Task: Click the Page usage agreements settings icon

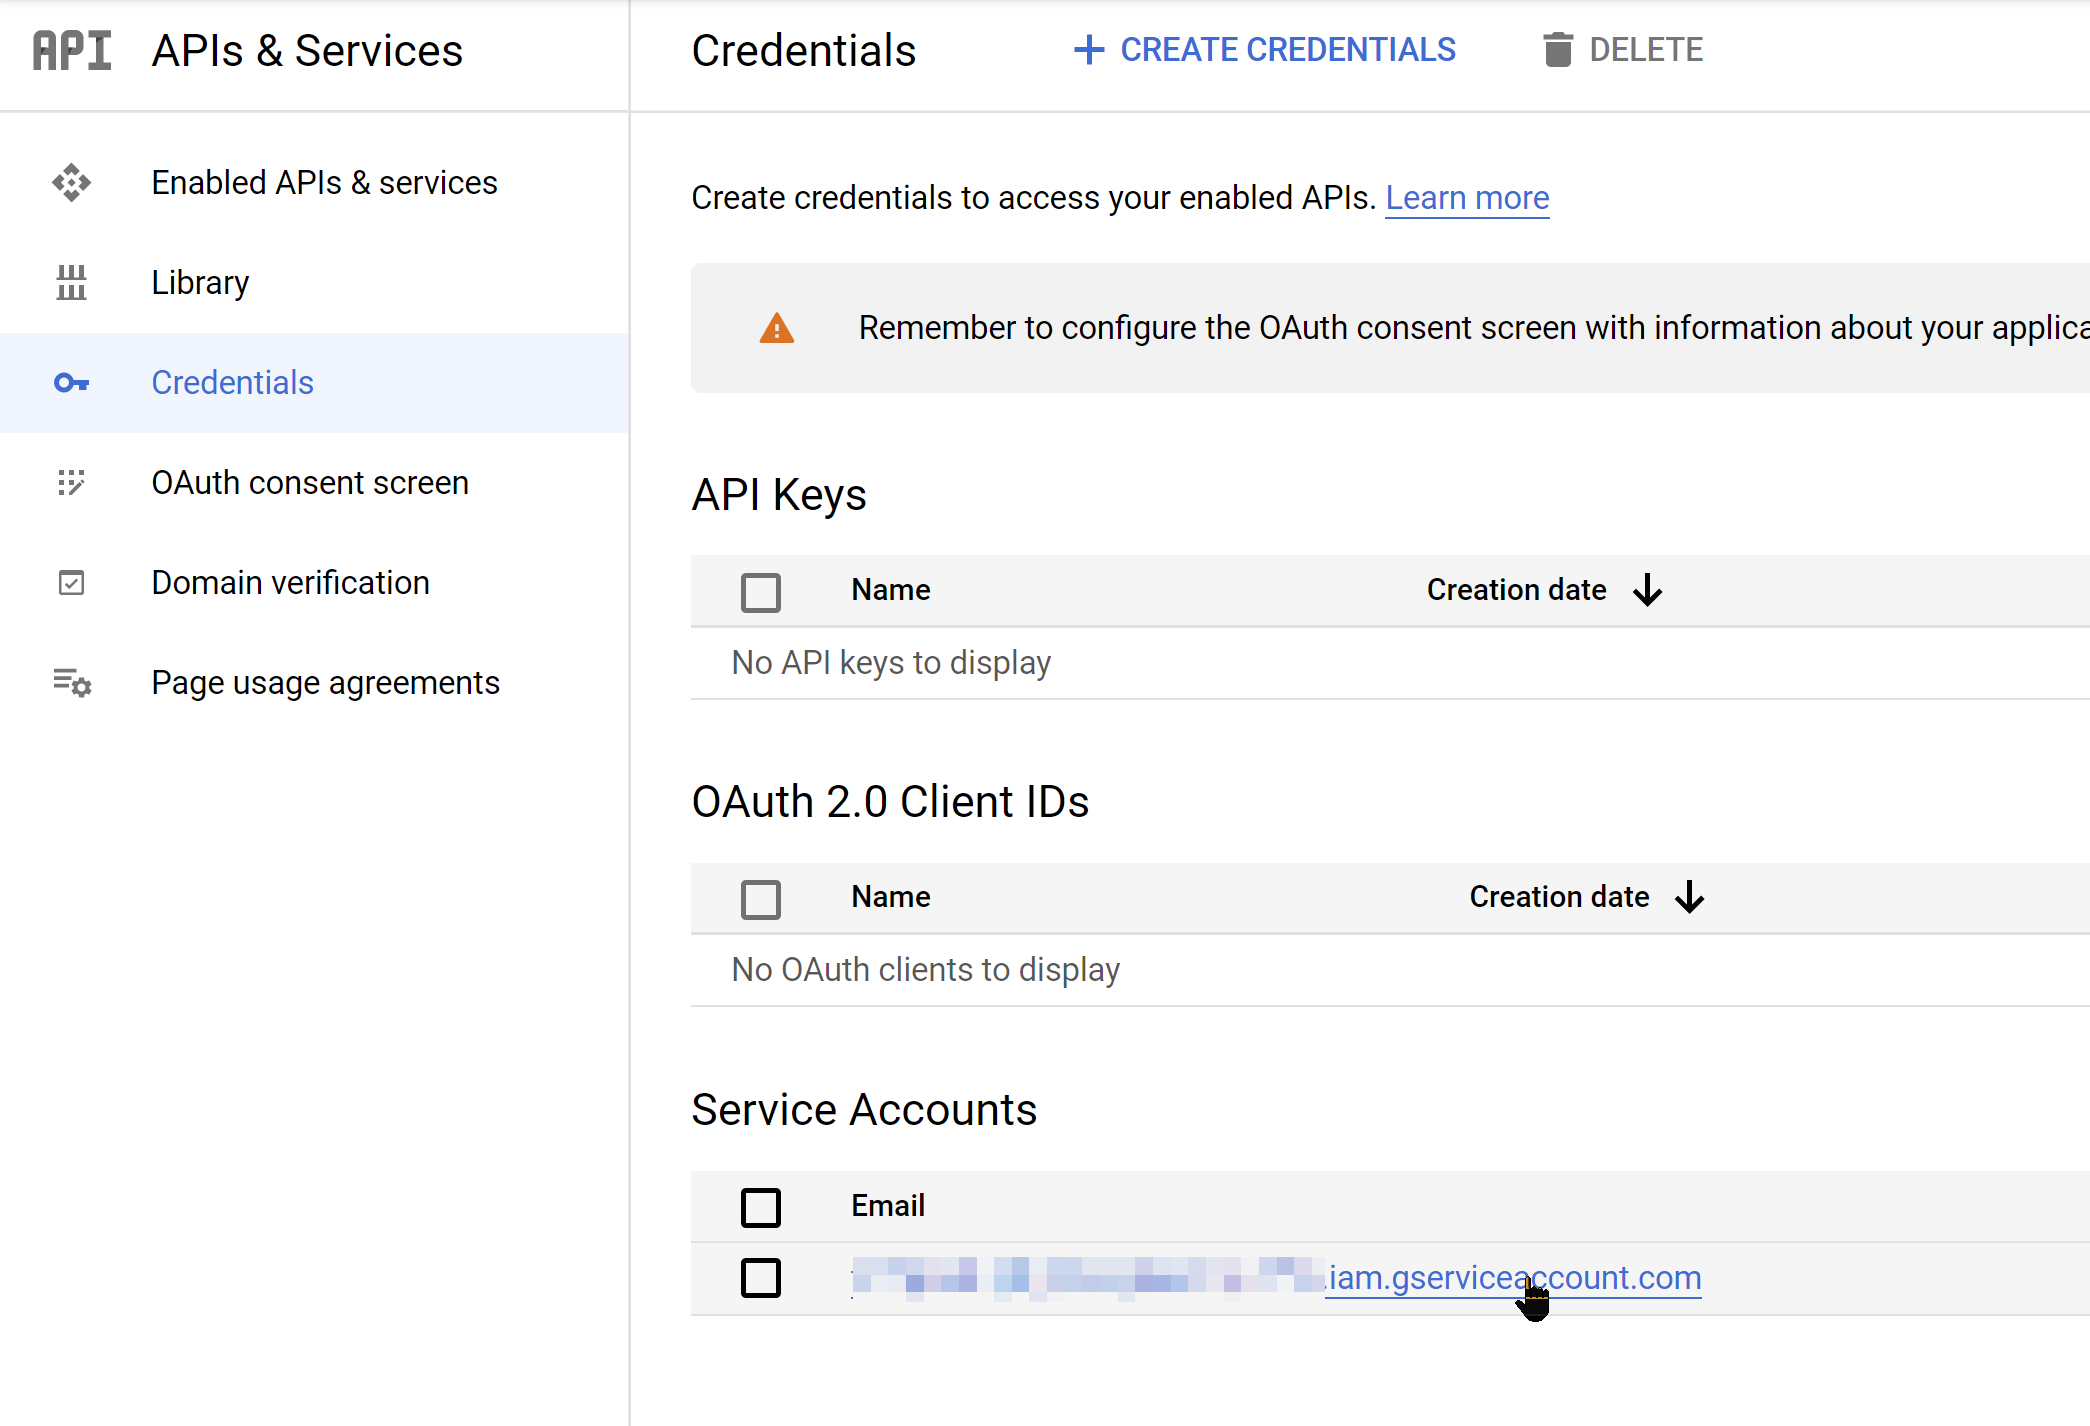Action: (71, 683)
